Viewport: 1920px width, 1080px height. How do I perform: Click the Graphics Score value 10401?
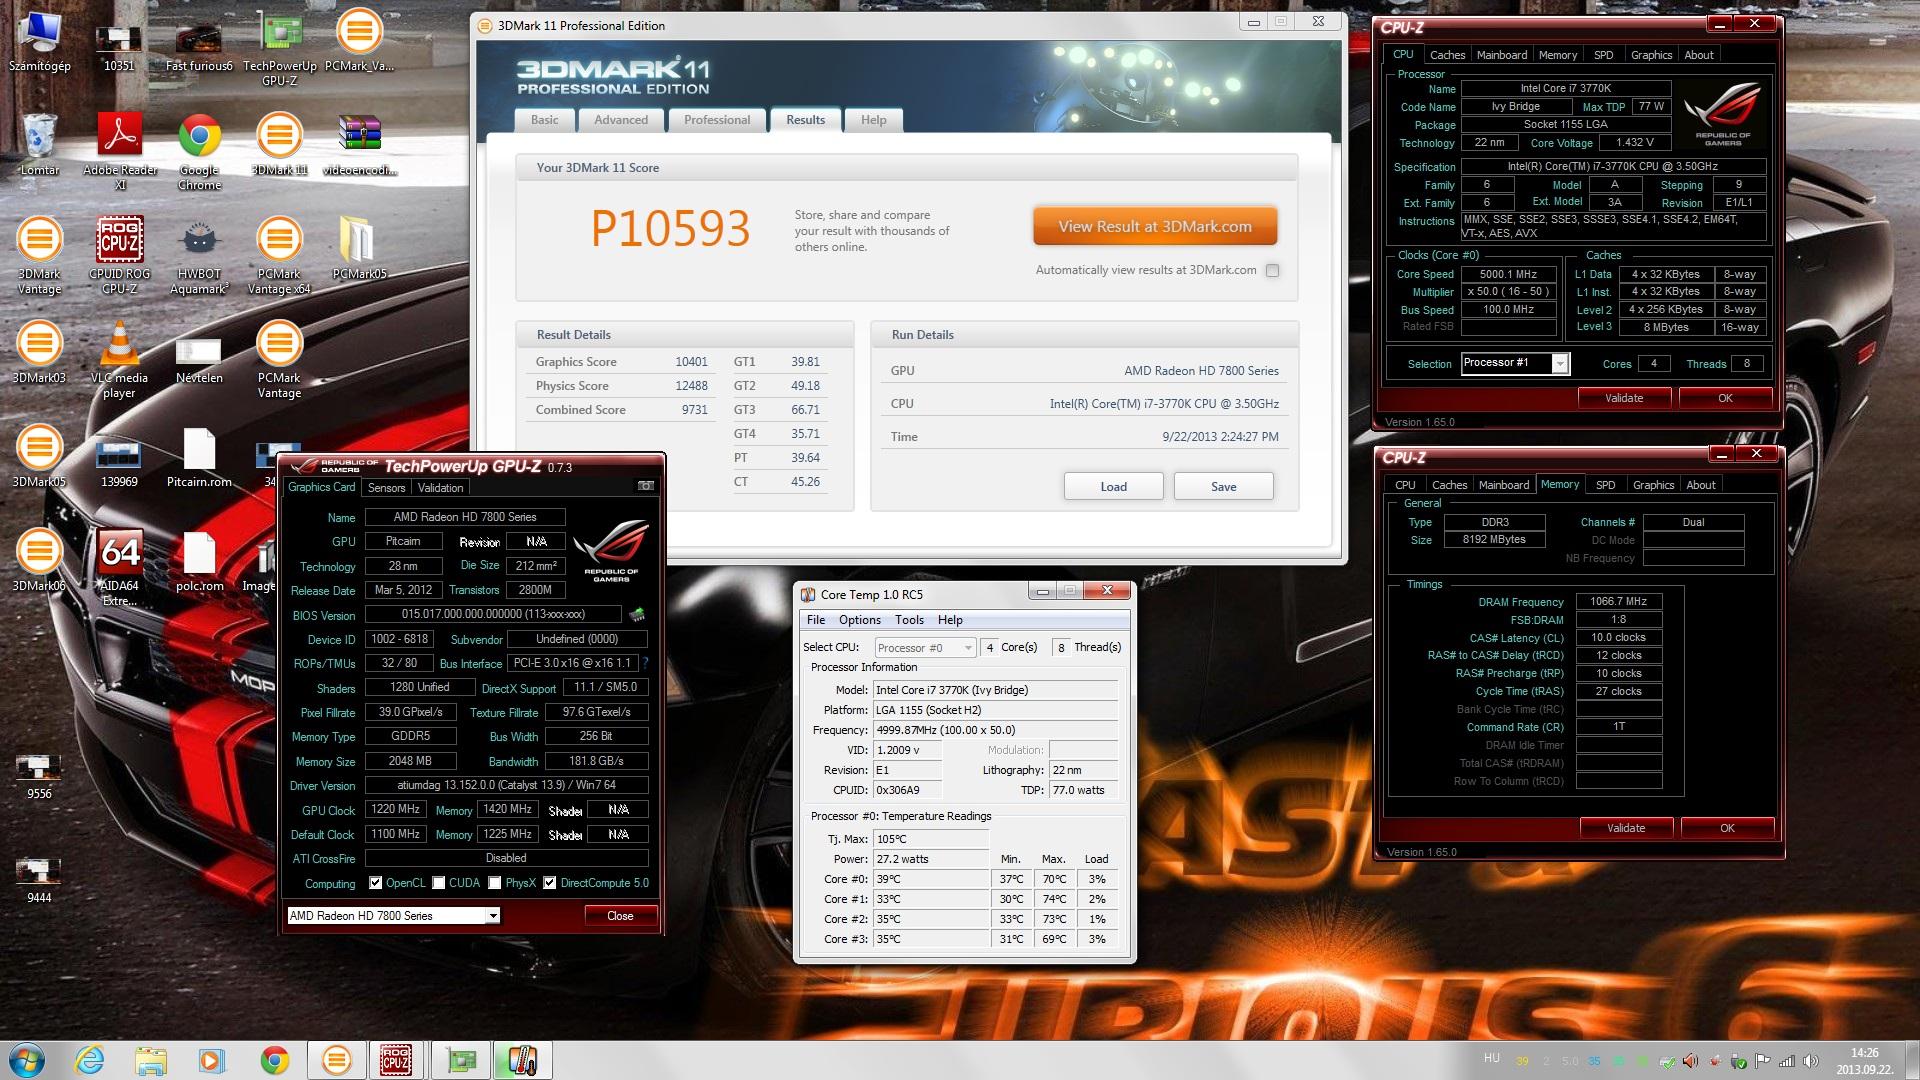[x=691, y=362]
